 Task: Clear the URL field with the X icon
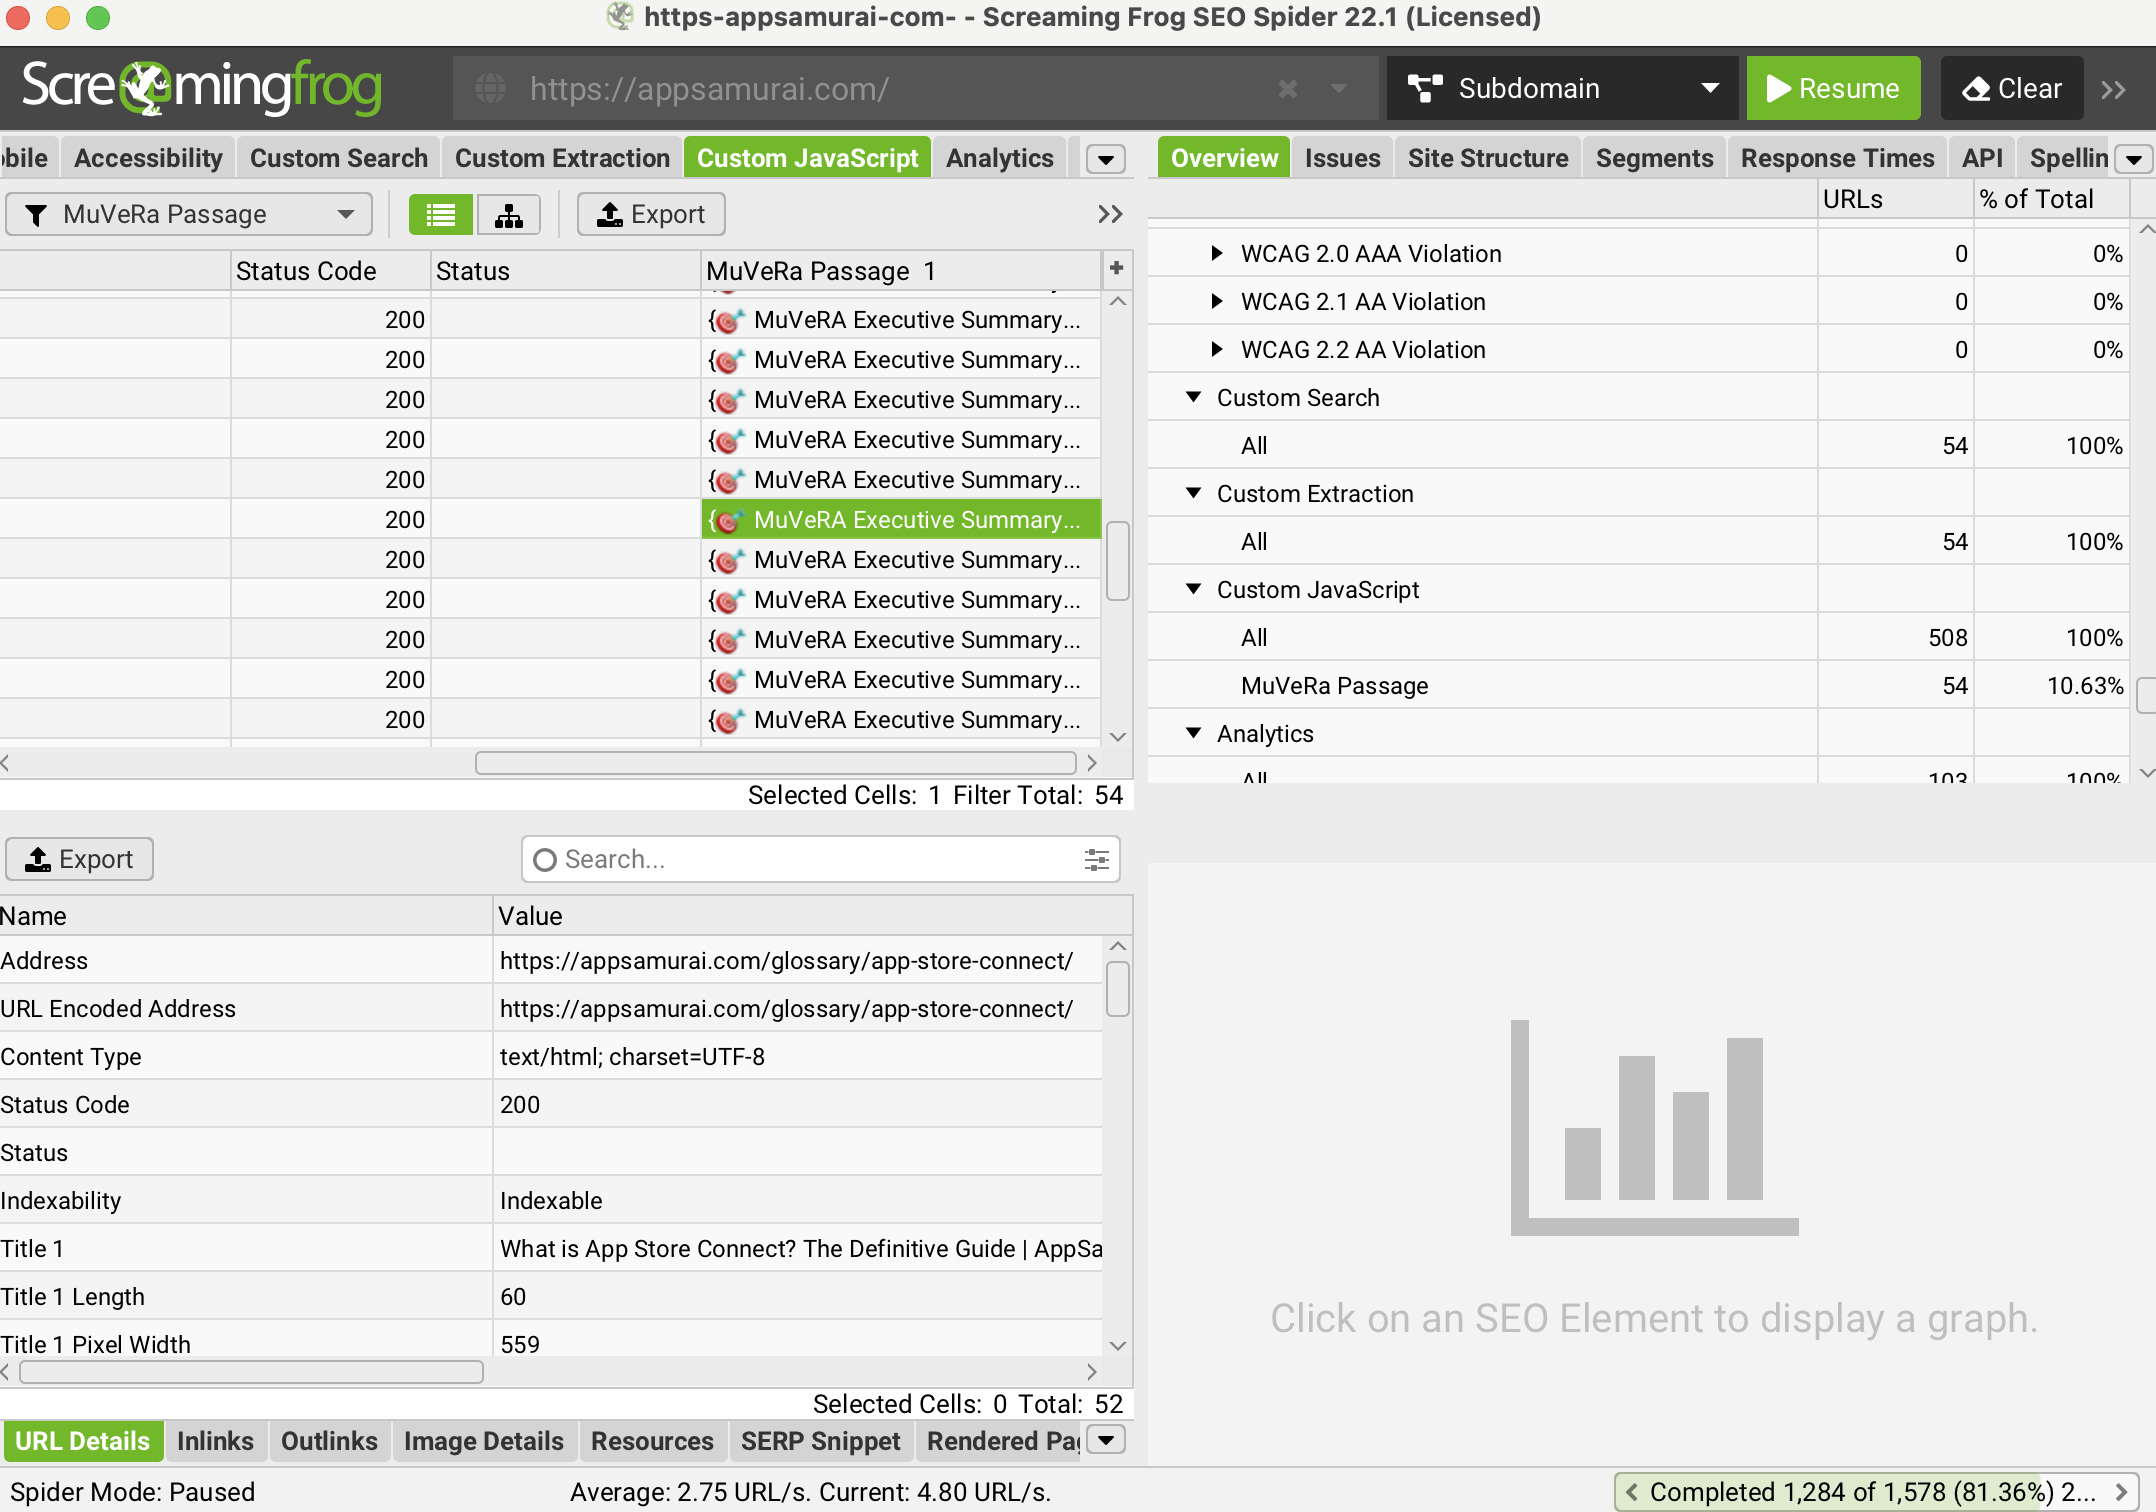1287,89
